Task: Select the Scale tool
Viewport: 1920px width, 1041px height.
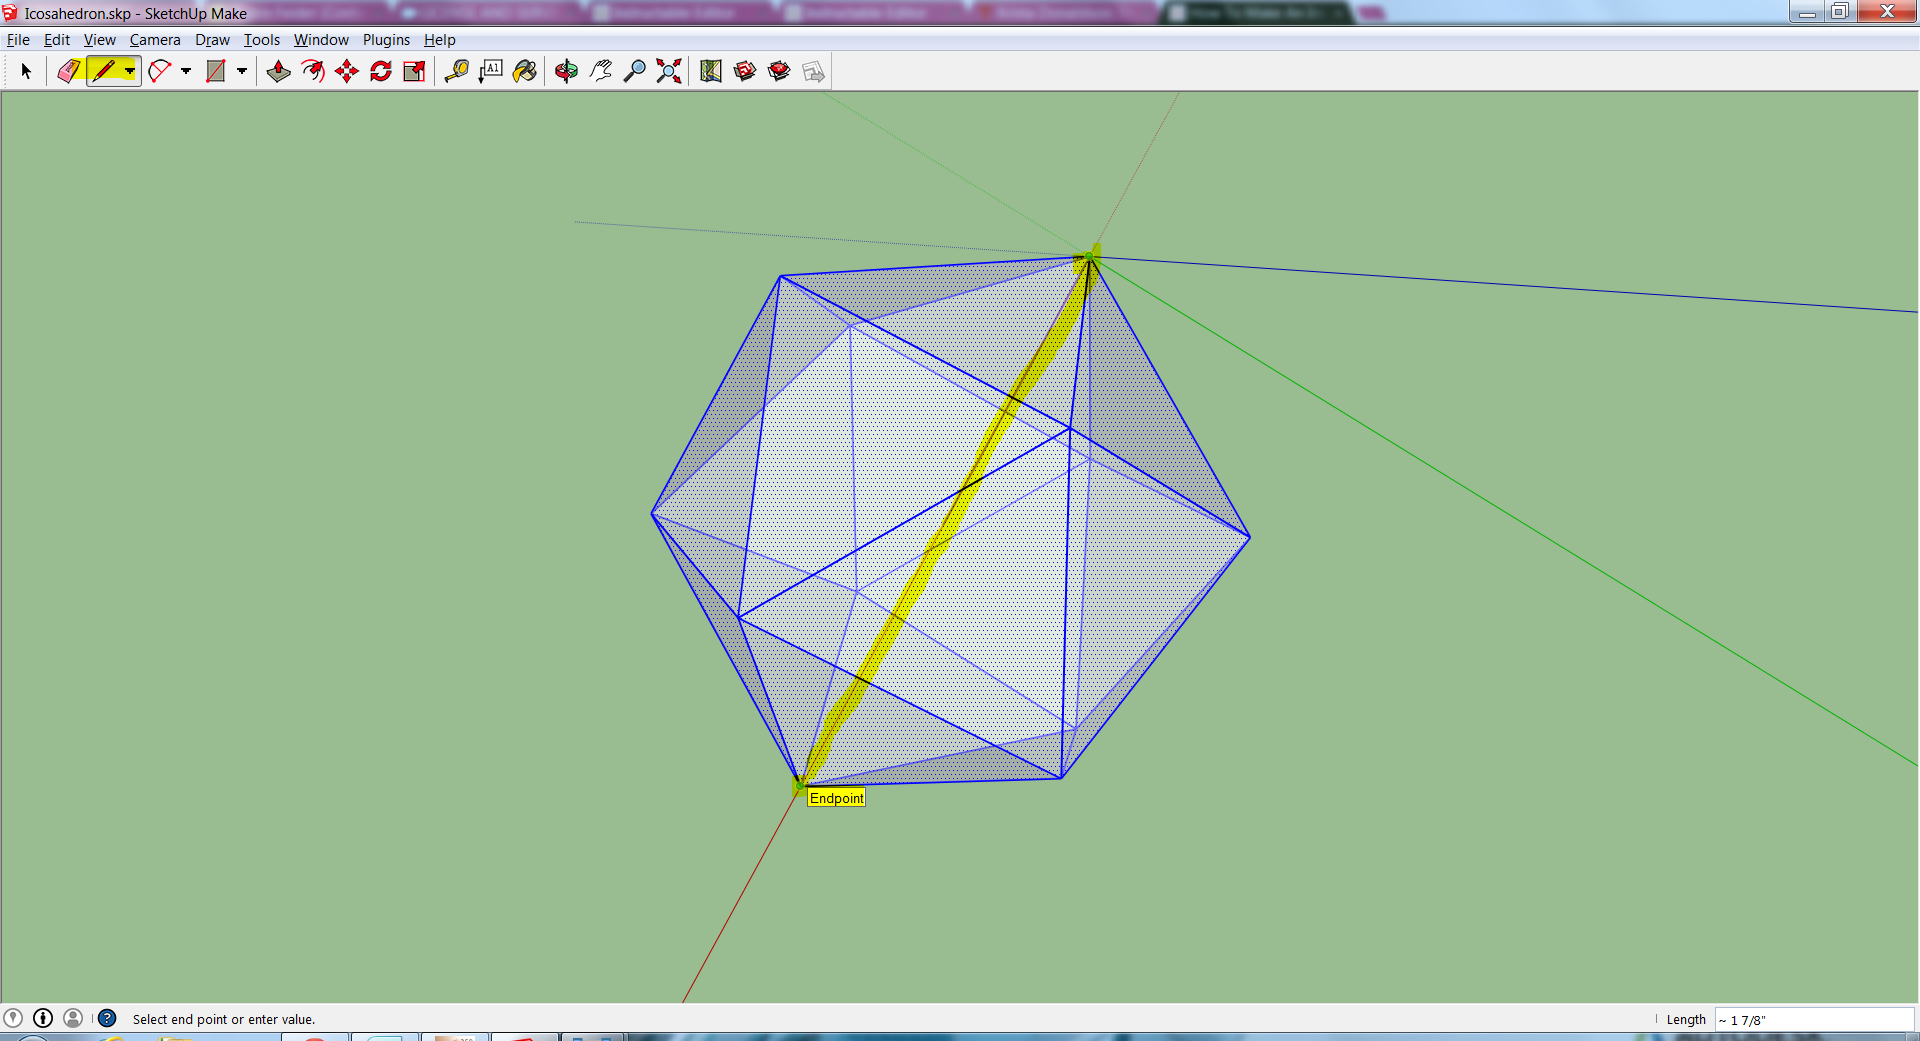Action: coord(414,71)
